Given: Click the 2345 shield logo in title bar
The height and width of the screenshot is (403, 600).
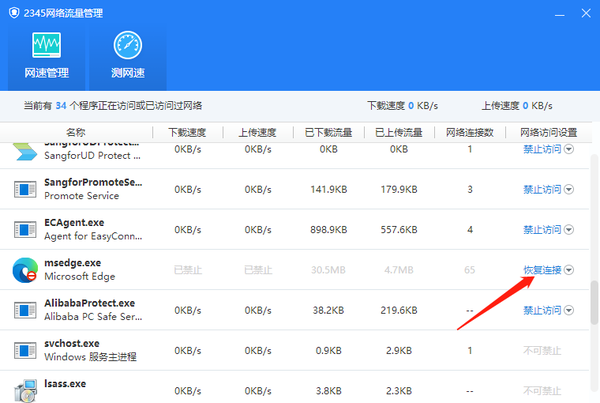Looking at the screenshot, I should [x=12, y=11].
